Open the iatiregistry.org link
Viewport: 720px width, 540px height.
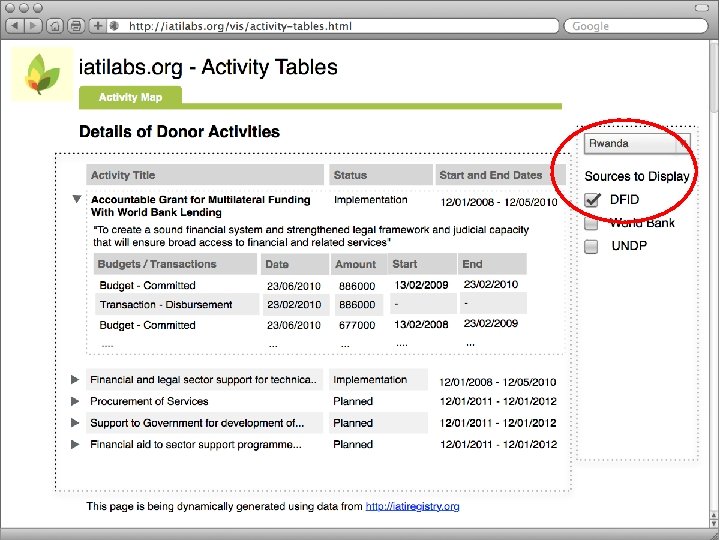[x=412, y=506]
